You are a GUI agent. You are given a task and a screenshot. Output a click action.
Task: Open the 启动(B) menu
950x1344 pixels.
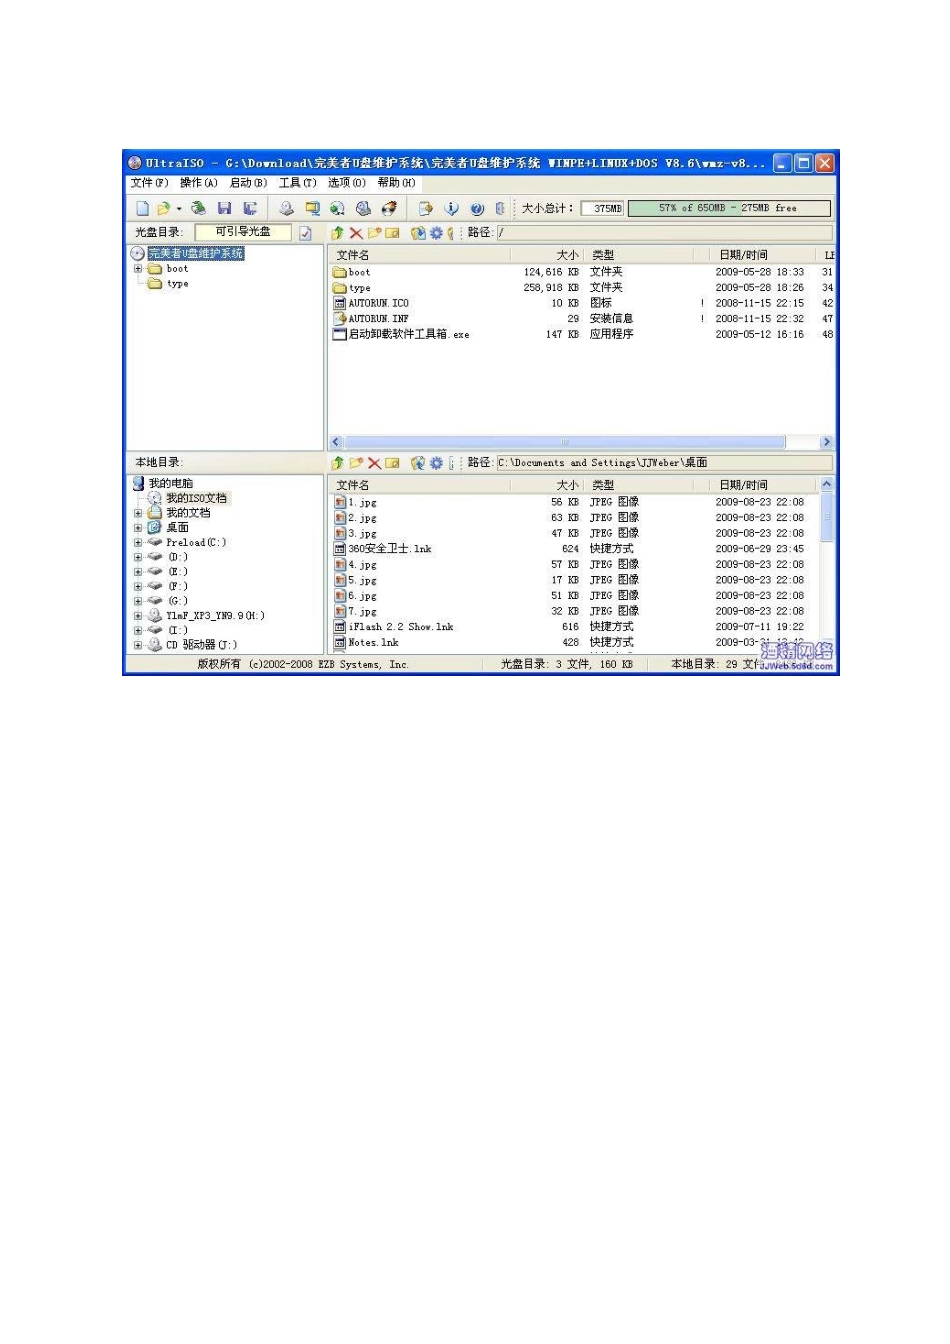[248, 183]
